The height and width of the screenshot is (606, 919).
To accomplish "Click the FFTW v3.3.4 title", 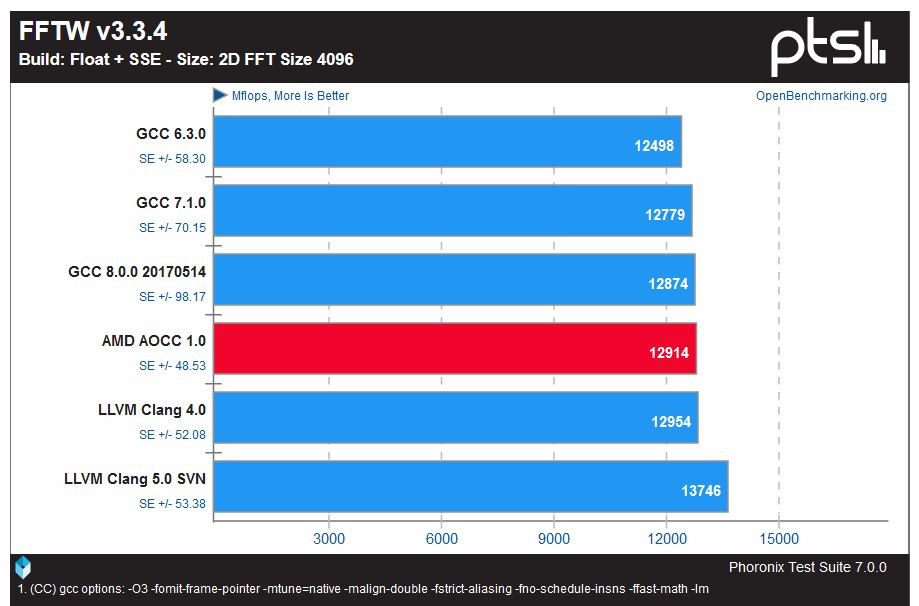I will [x=93, y=31].
